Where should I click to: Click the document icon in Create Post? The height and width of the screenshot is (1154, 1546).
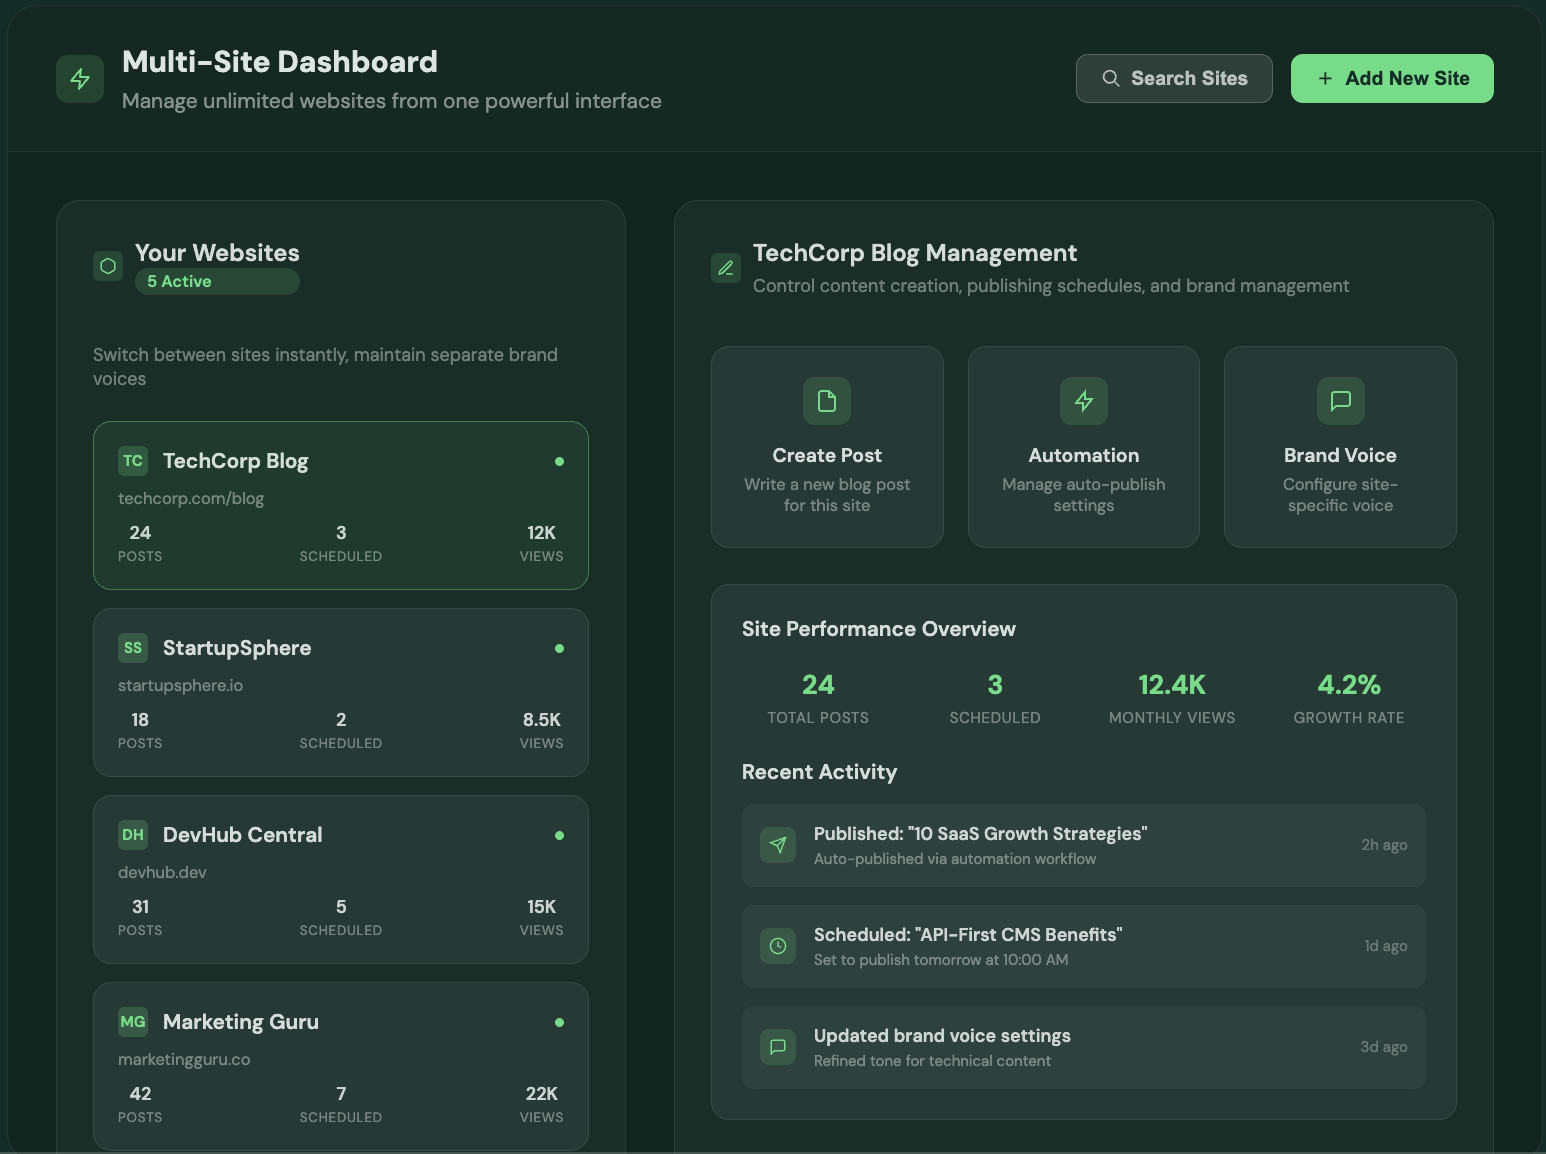pyautogui.click(x=827, y=401)
